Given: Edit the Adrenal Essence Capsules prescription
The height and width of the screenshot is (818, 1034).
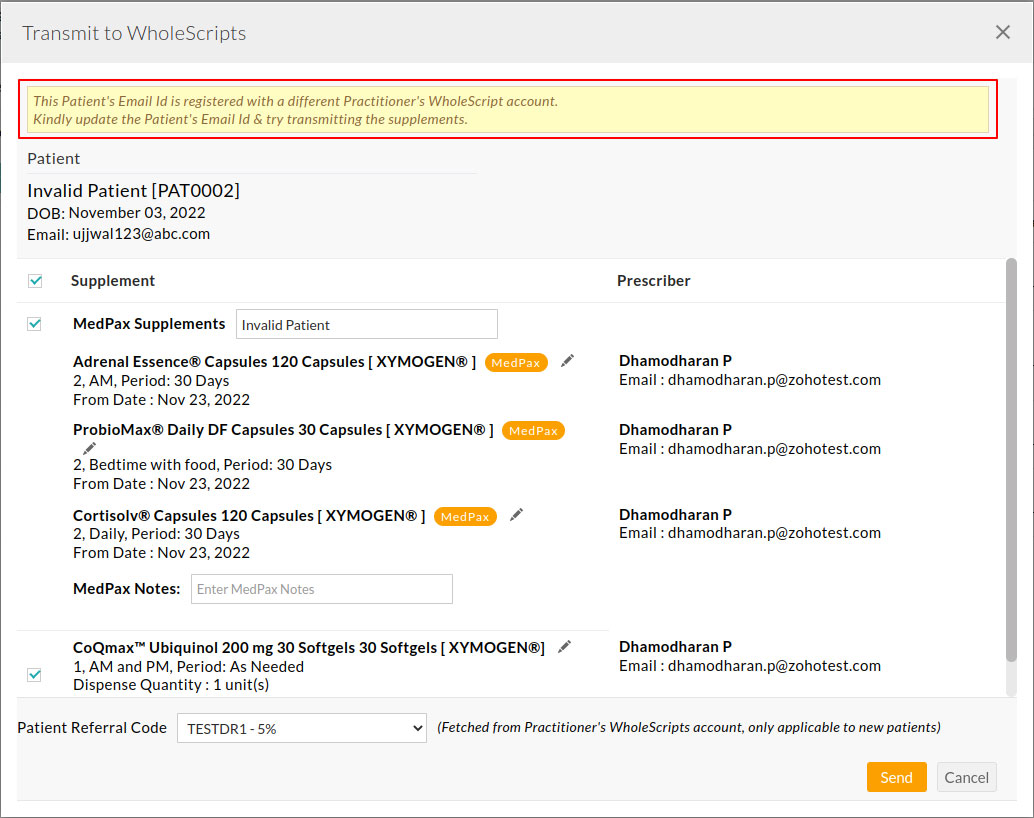Looking at the screenshot, I should 567,362.
